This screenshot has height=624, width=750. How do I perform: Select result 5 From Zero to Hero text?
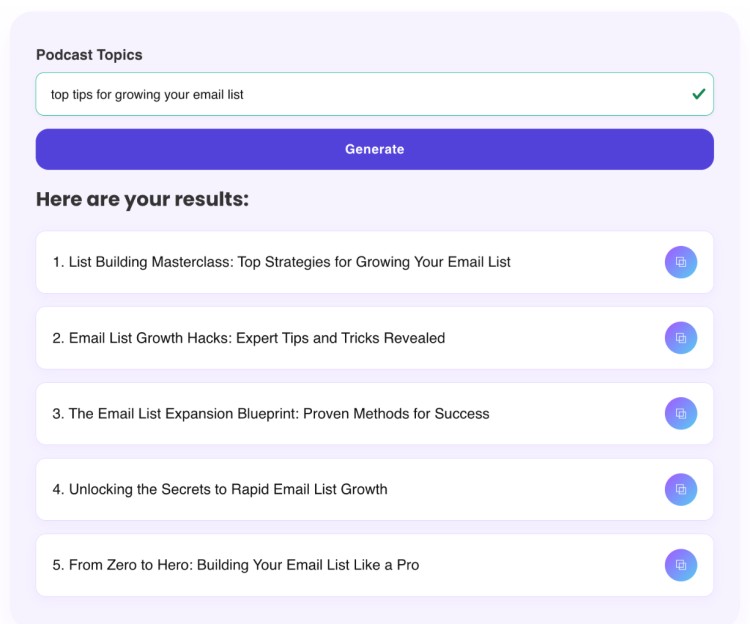(236, 565)
